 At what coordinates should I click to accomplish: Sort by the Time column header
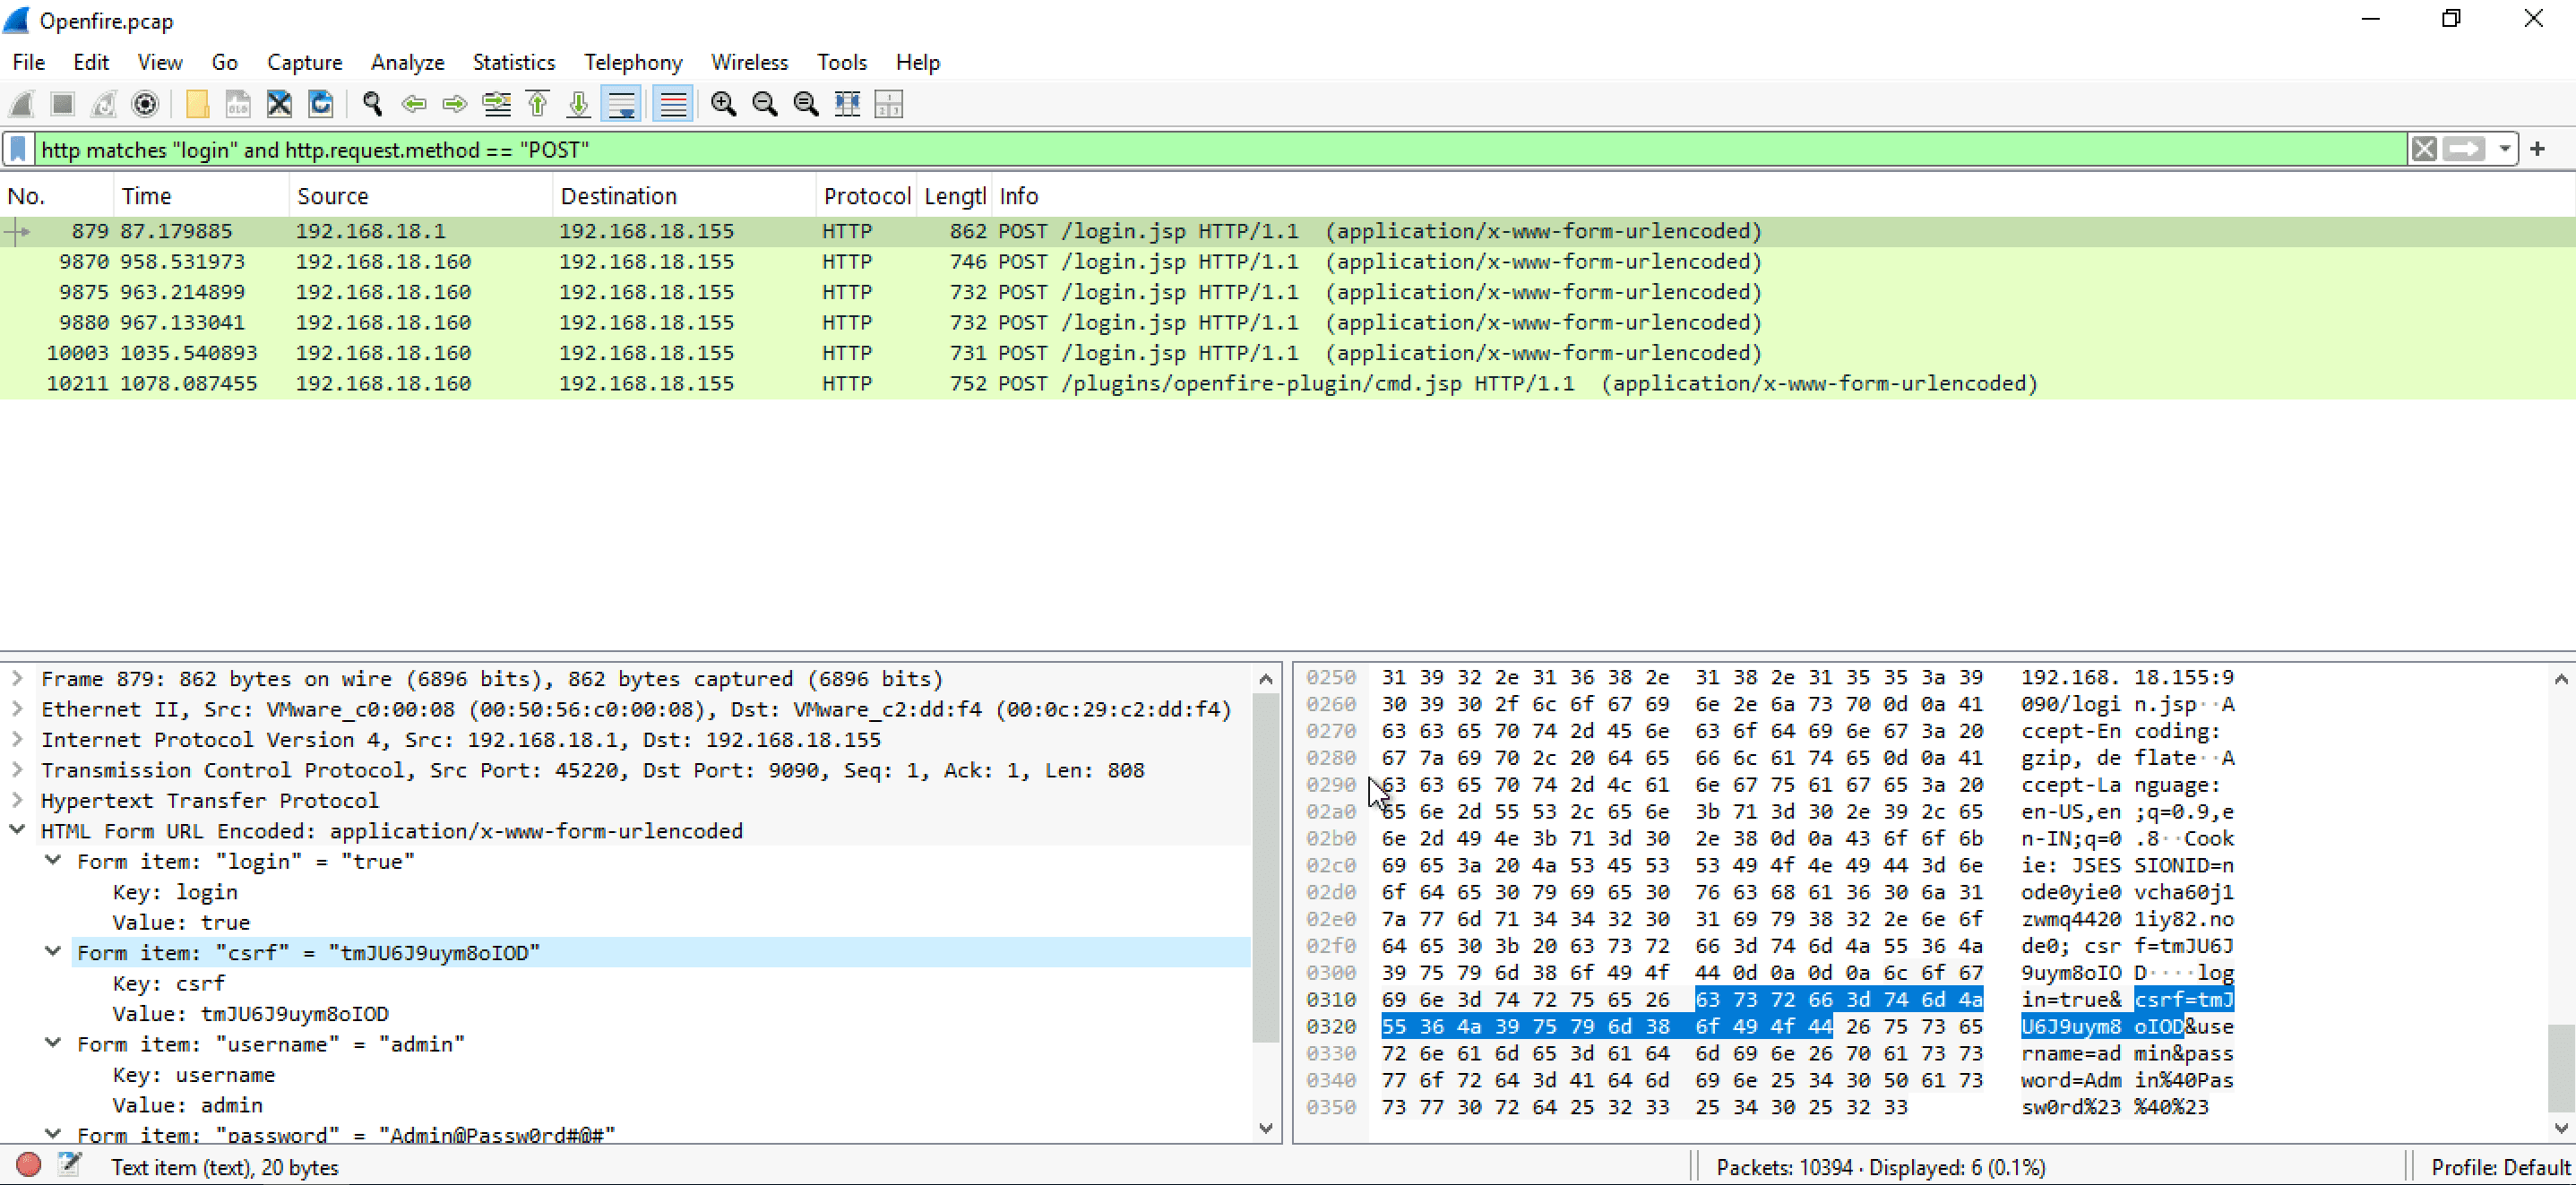202,196
